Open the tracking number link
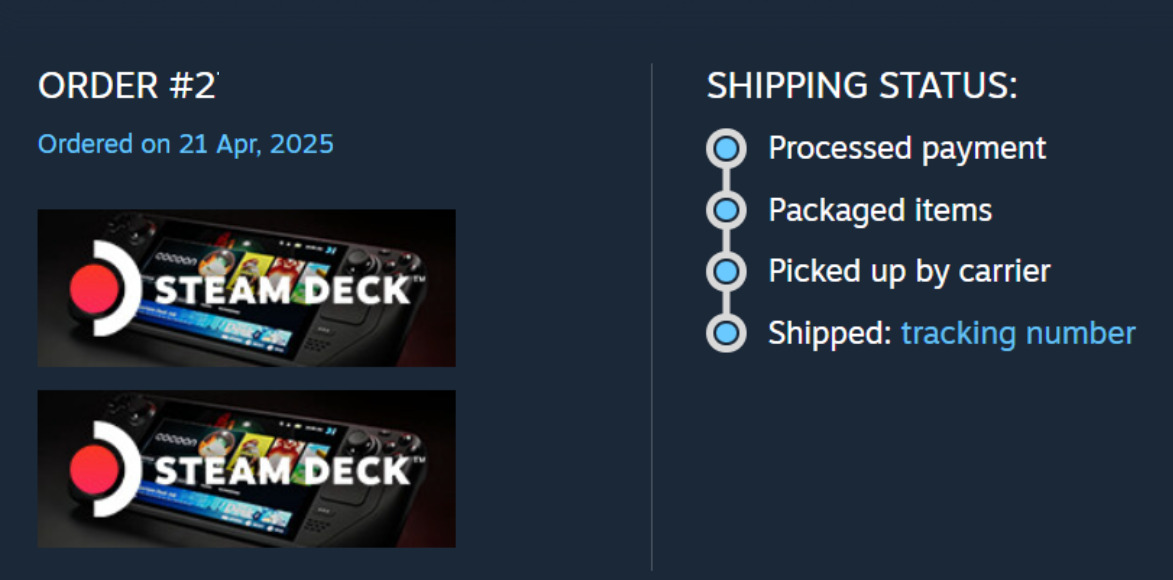 (x=1018, y=333)
